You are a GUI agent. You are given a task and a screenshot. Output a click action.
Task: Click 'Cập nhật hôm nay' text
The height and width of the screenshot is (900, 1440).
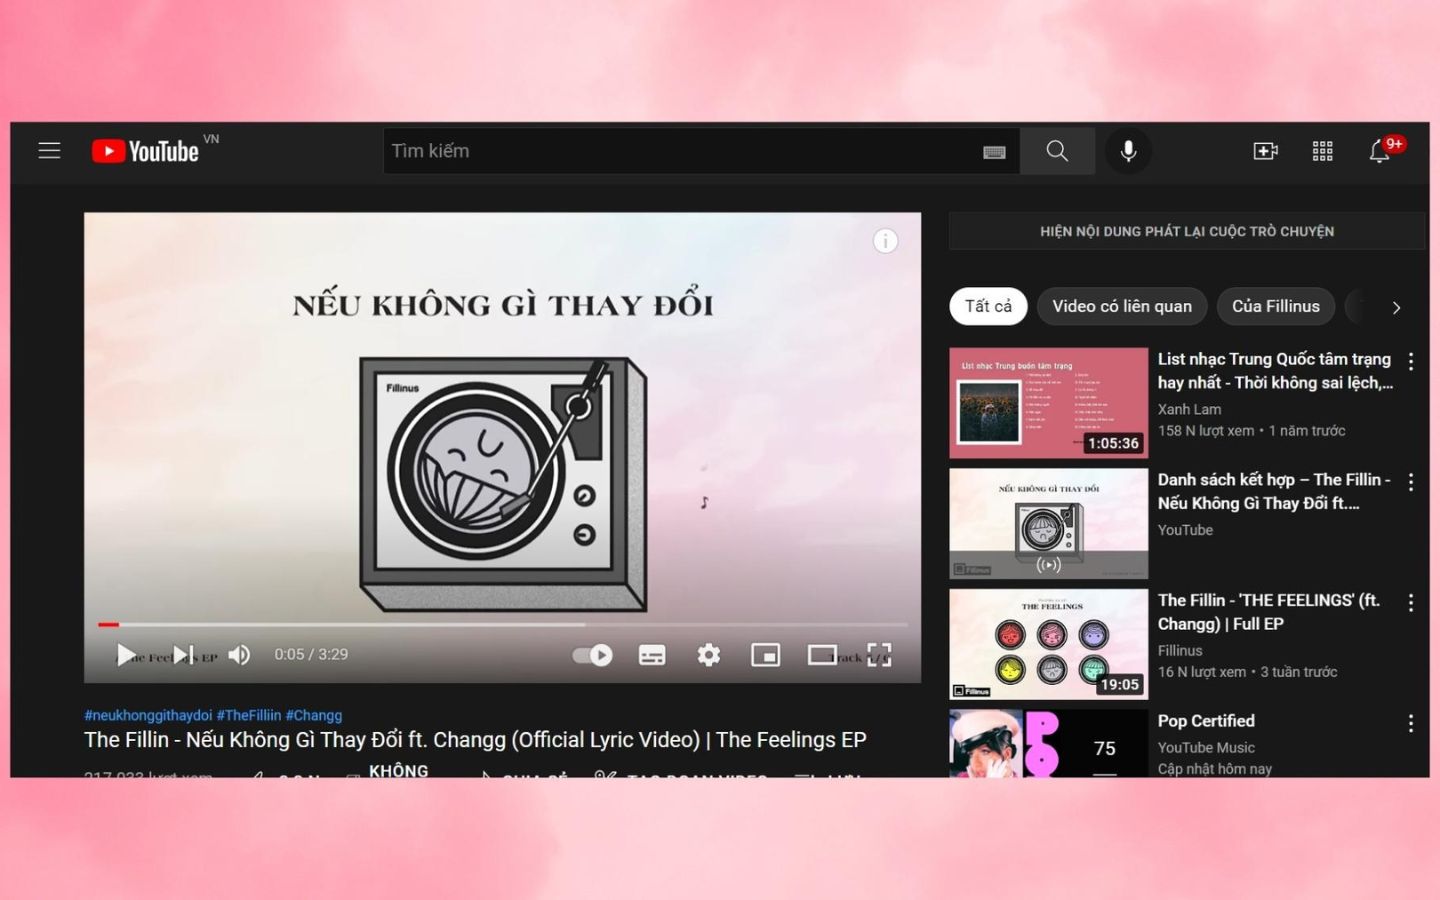click(x=1215, y=769)
